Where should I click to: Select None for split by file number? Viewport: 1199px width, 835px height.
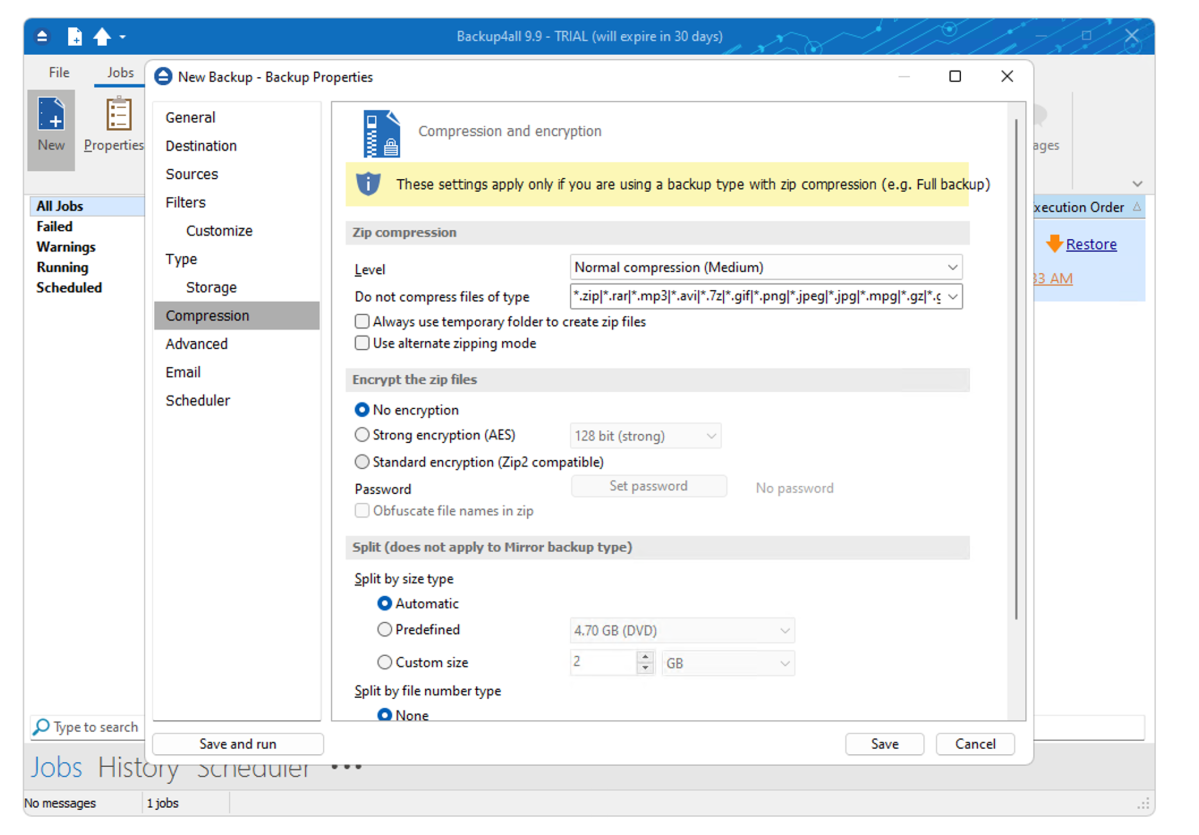(385, 715)
